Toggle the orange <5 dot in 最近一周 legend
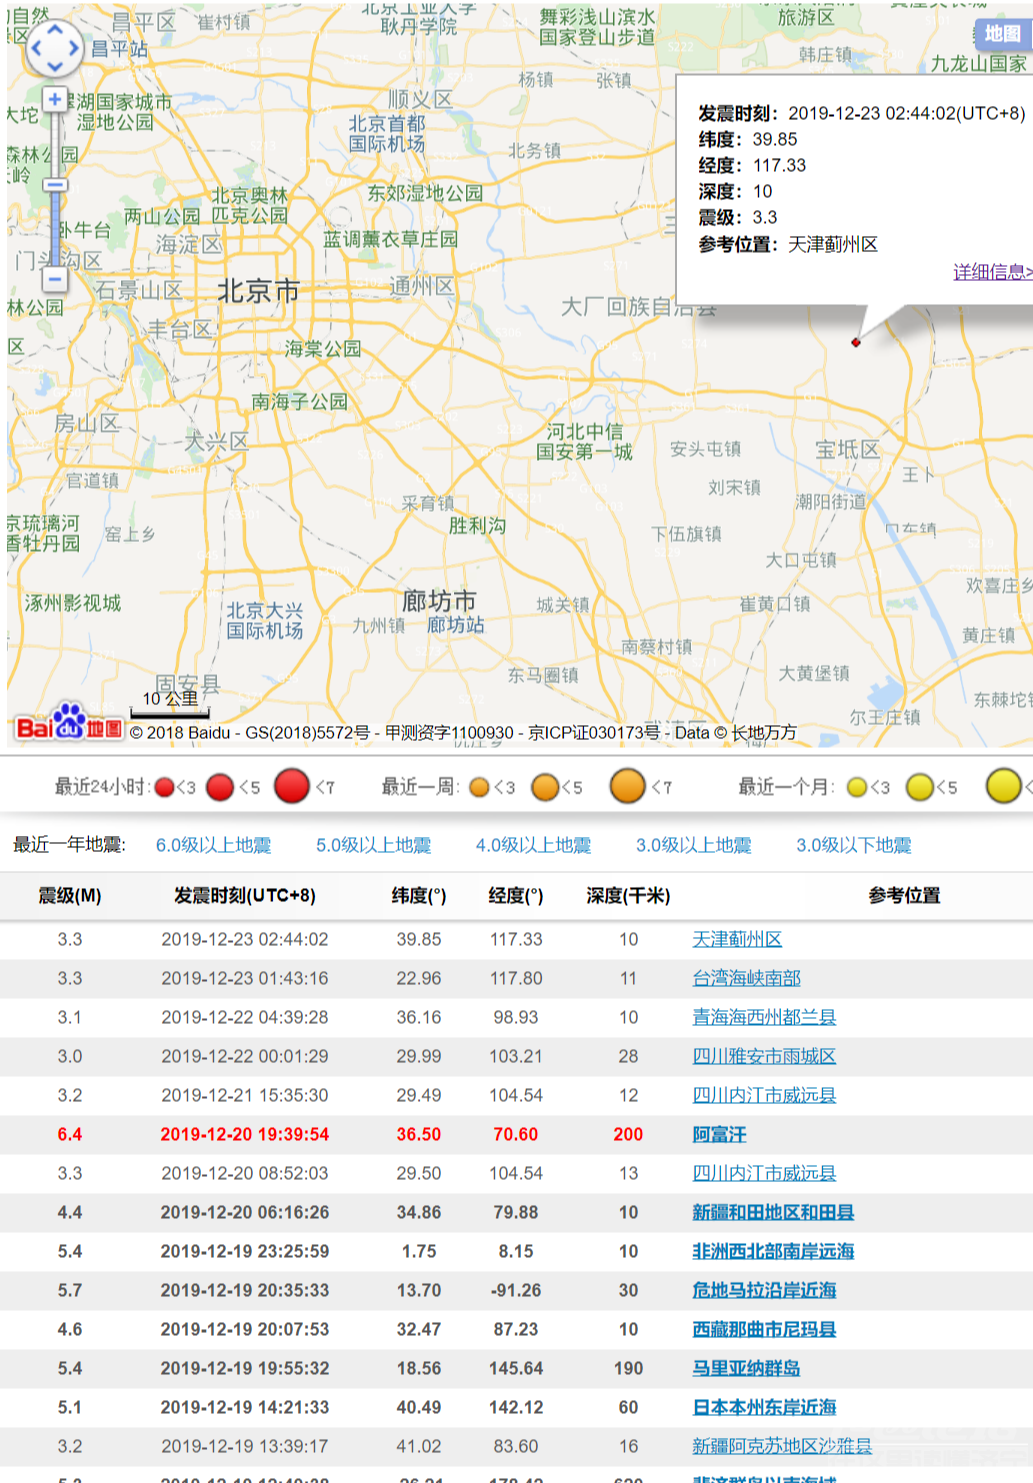This screenshot has height=1483, width=1033. [x=545, y=787]
